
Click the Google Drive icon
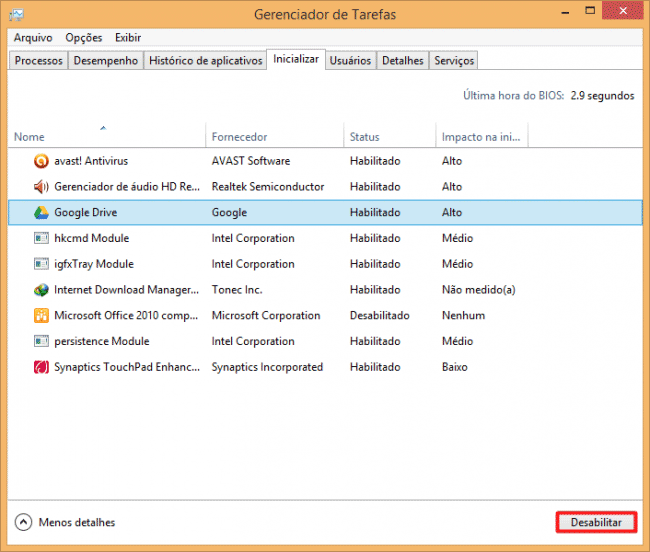(41, 213)
